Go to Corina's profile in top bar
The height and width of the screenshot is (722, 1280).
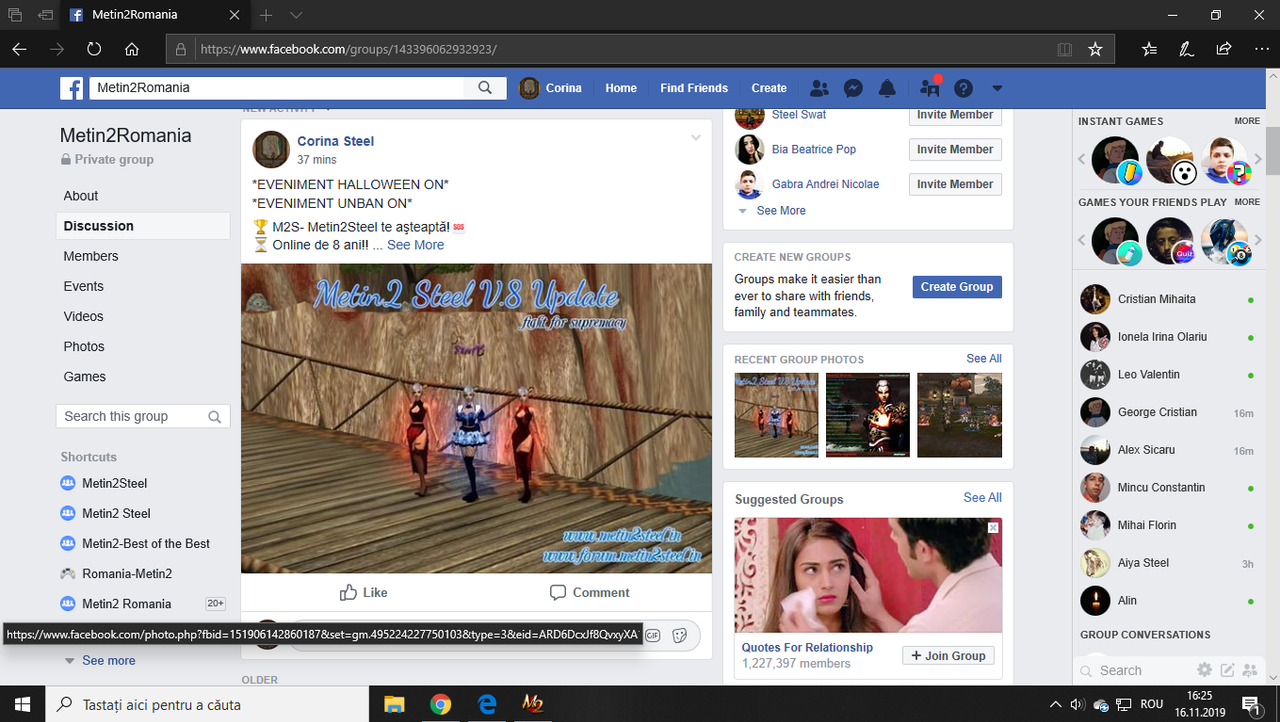coord(551,88)
